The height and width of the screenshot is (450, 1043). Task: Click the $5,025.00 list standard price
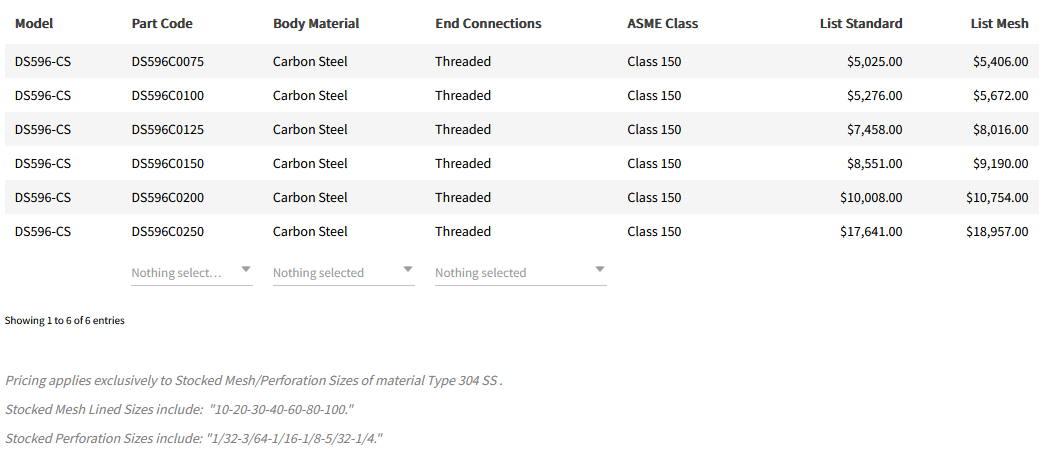[x=874, y=61]
